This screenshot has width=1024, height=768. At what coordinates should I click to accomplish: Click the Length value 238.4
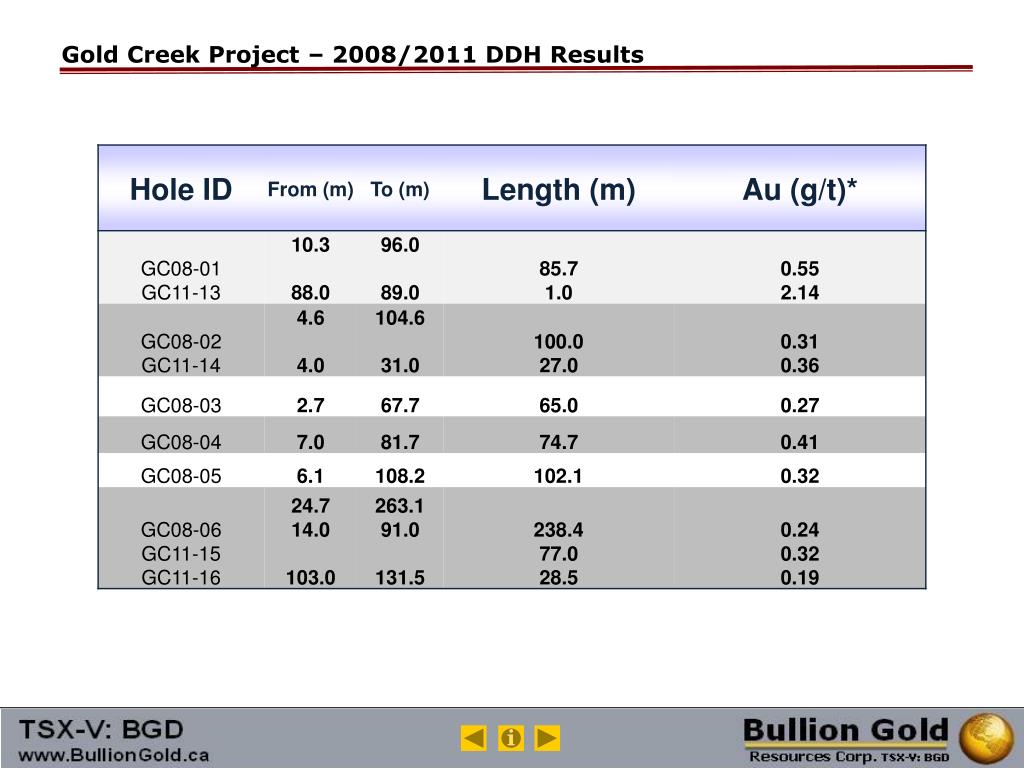click(x=558, y=530)
